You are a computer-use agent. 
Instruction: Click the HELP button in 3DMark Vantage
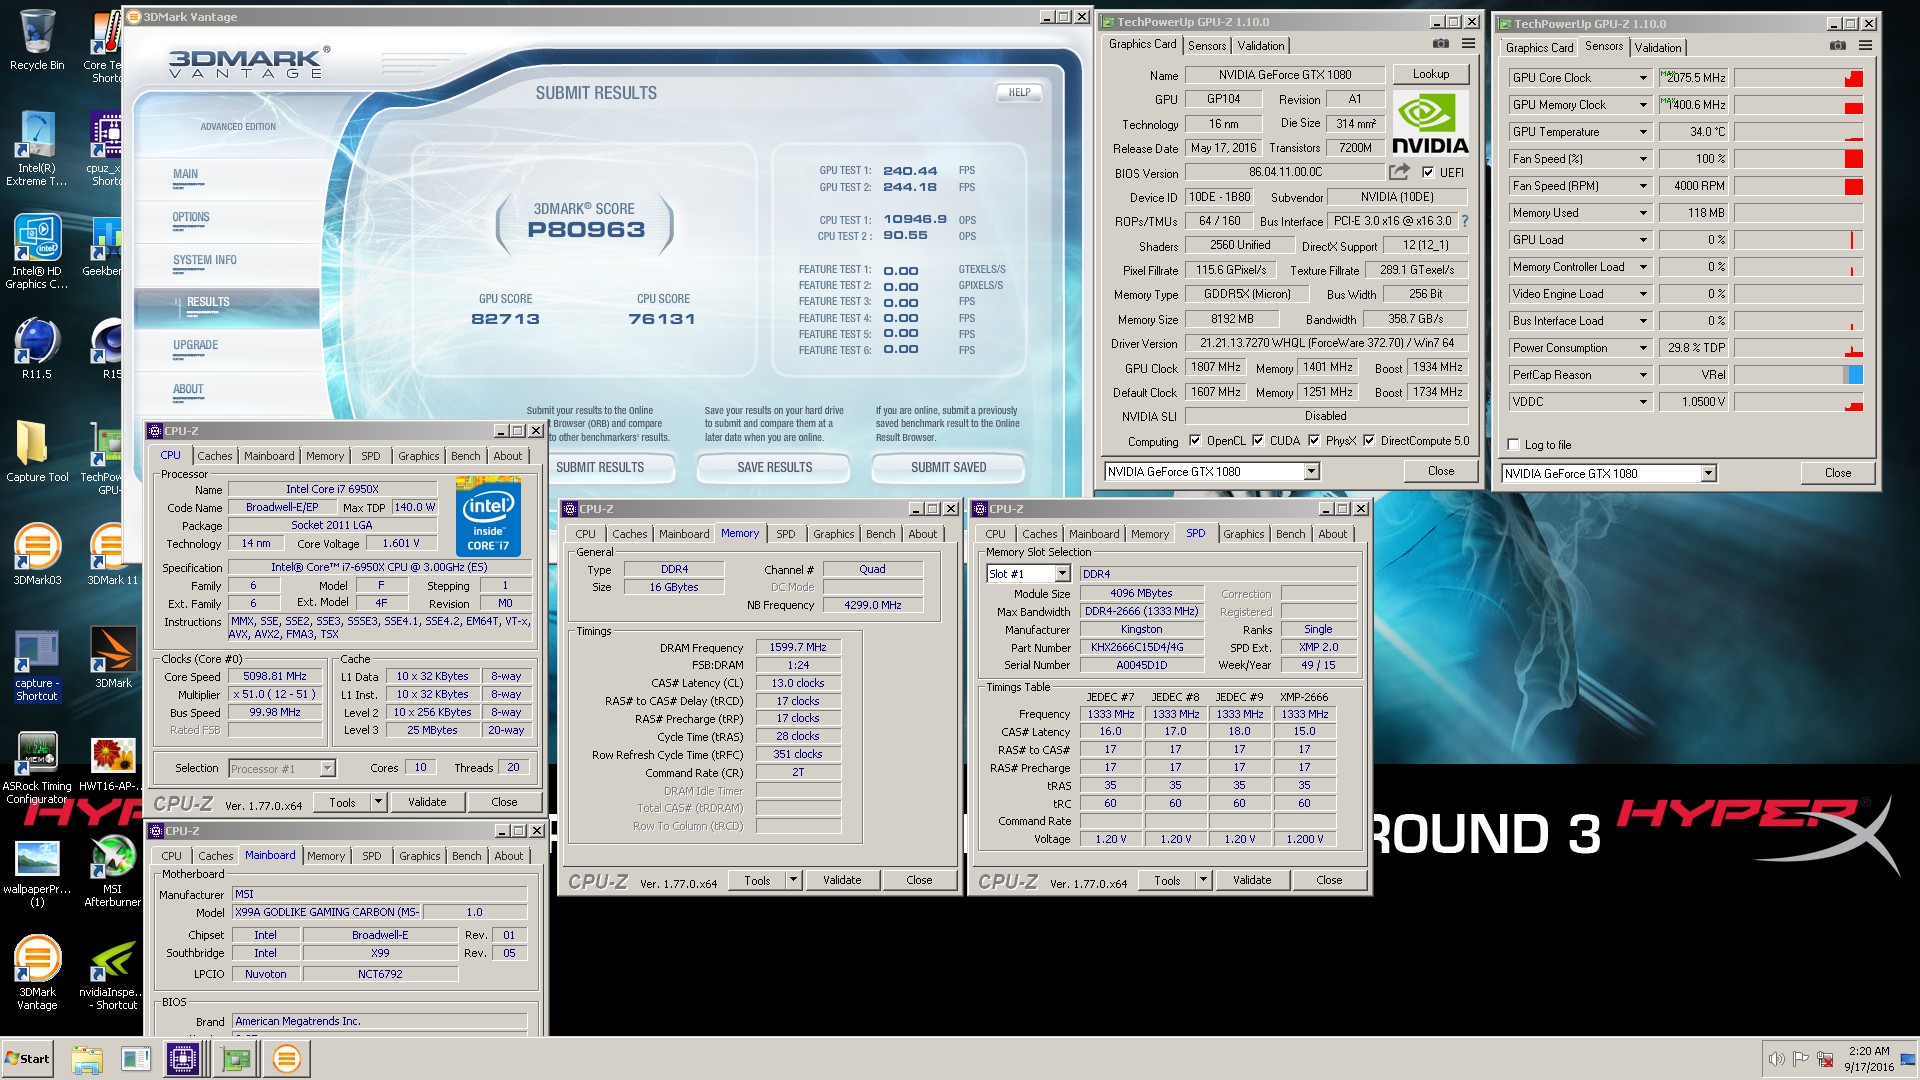[x=1019, y=92]
